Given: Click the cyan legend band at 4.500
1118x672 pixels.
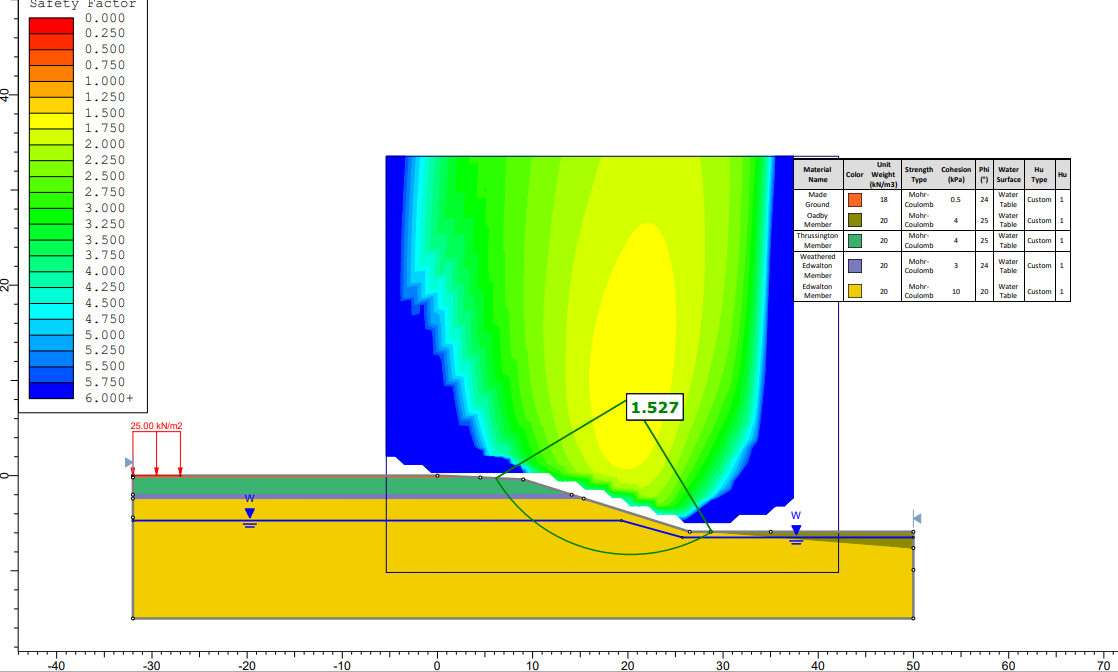Looking at the screenshot, I should (51, 311).
